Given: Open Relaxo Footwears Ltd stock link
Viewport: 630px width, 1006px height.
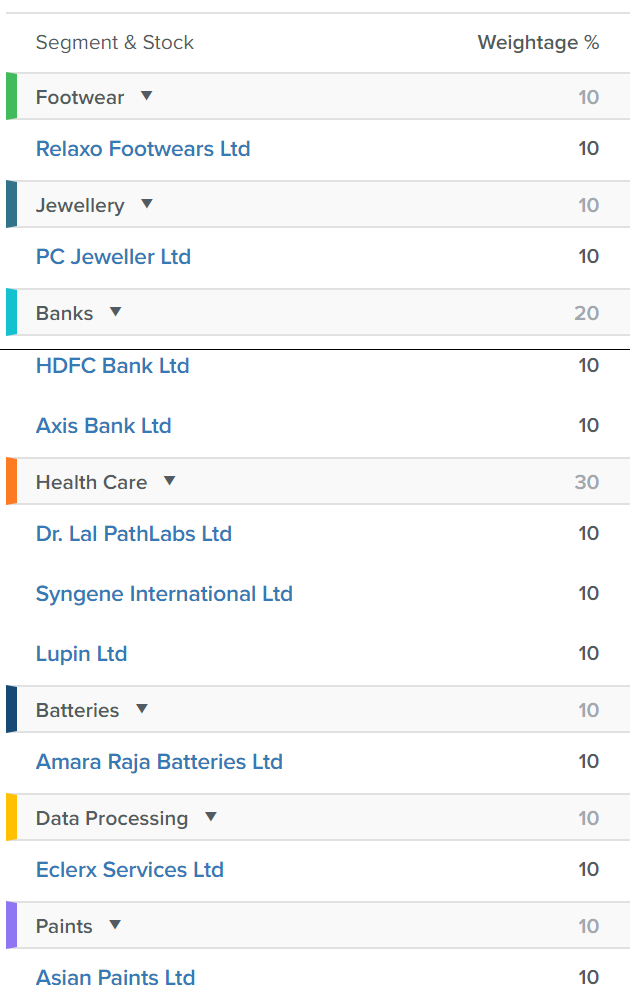Looking at the screenshot, I should point(143,149).
